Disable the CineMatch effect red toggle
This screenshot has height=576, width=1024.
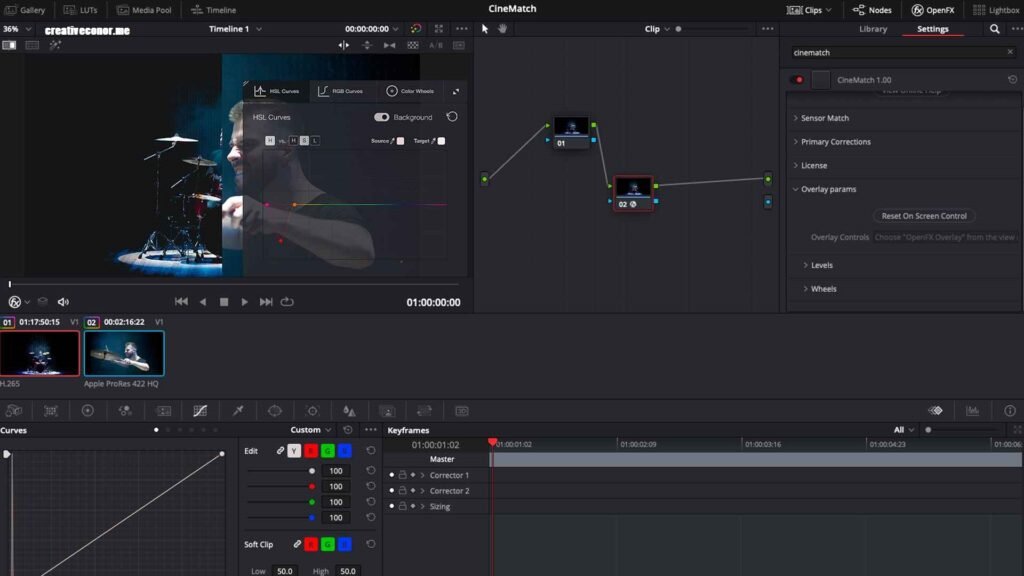point(797,80)
